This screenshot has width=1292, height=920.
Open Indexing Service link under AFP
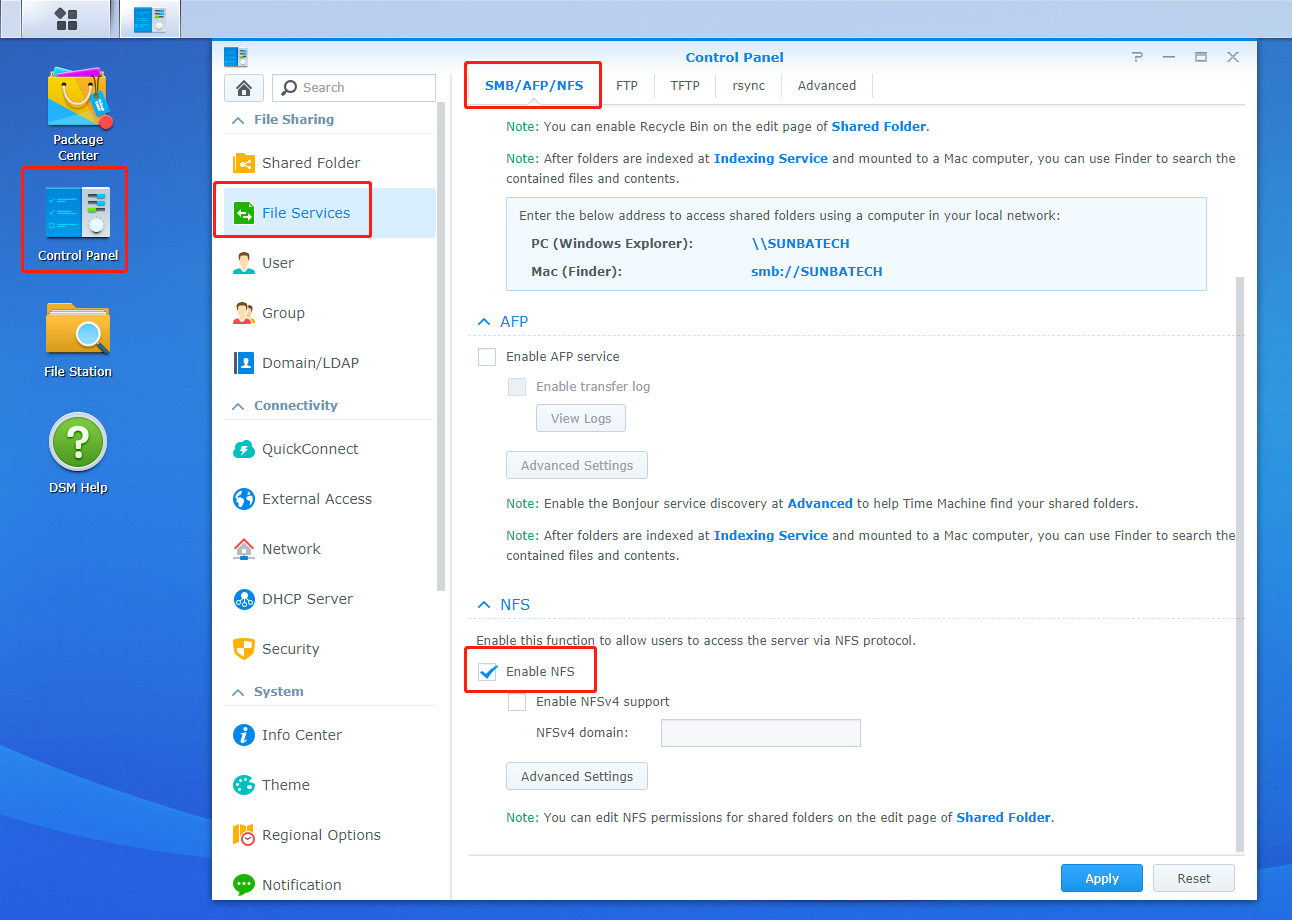click(771, 536)
